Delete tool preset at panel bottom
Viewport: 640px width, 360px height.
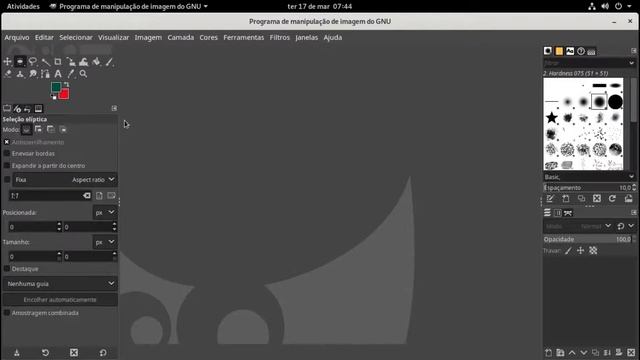click(74, 353)
